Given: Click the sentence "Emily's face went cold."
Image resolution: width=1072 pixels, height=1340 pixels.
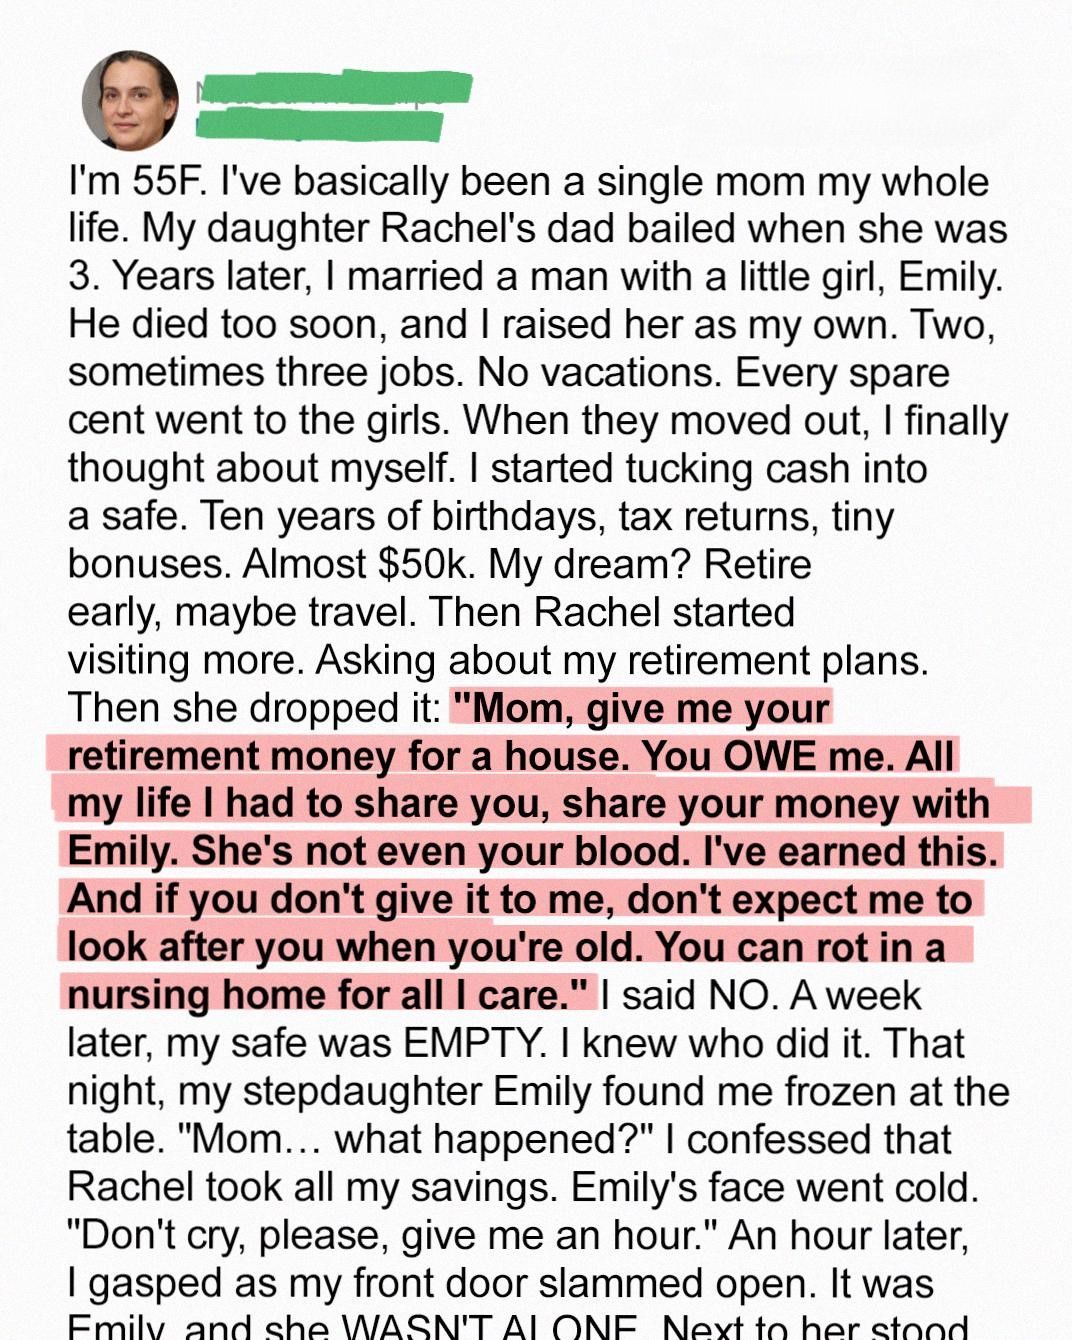Looking at the screenshot, I should coord(774,1187).
